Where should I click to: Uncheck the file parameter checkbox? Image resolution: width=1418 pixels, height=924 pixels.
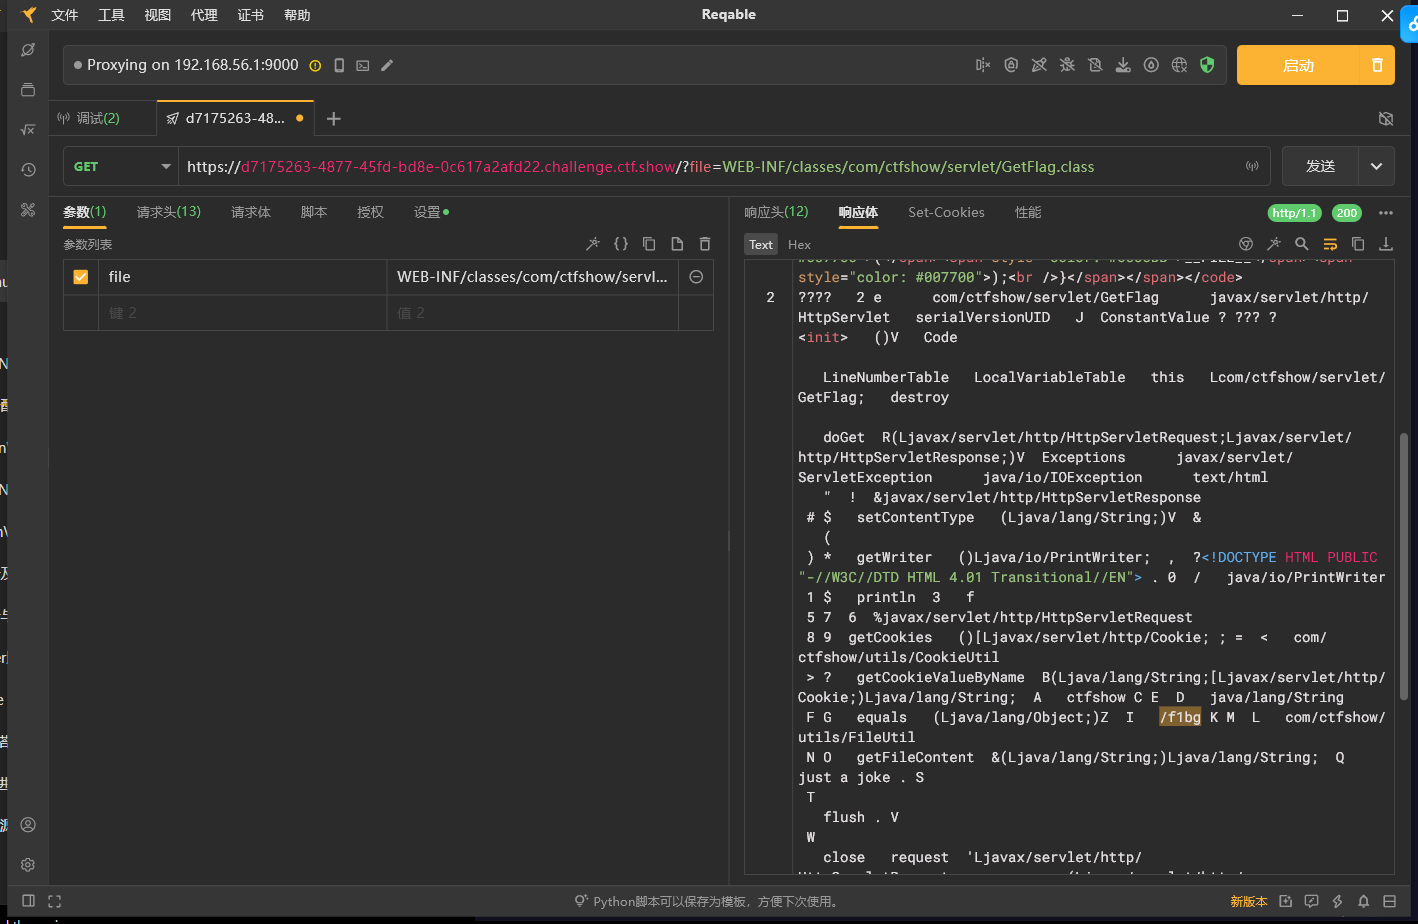pos(81,277)
